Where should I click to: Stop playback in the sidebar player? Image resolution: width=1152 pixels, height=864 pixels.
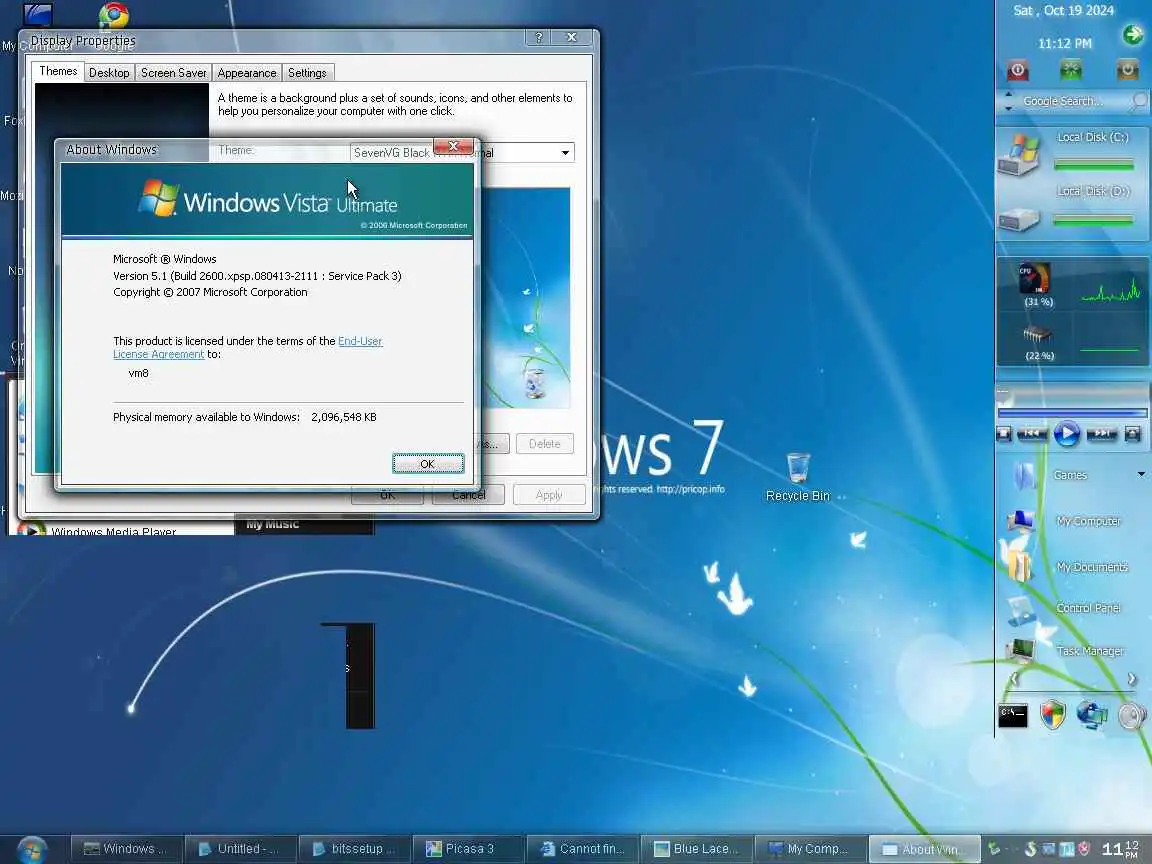click(1004, 434)
